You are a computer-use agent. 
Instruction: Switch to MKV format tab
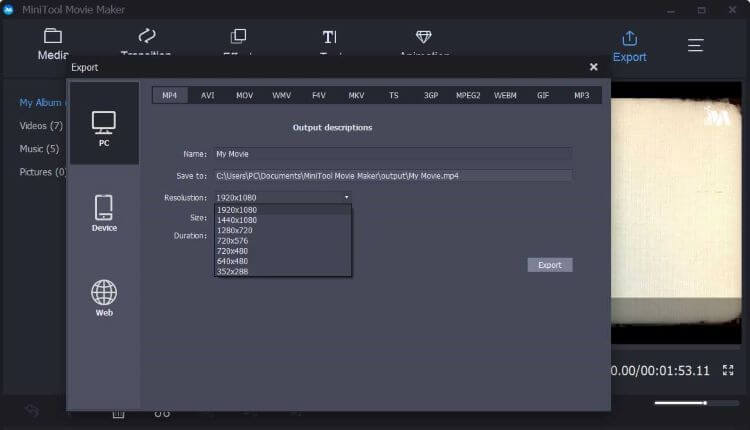click(x=356, y=95)
